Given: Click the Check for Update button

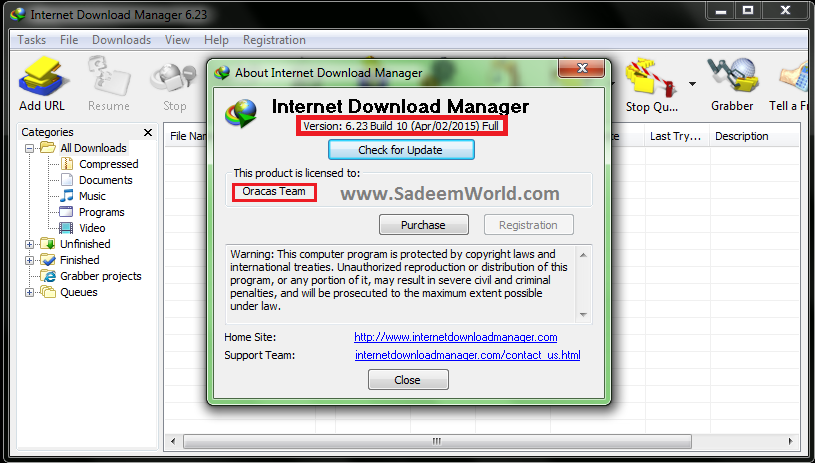Looking at the screenshot, I should (401, 150).
